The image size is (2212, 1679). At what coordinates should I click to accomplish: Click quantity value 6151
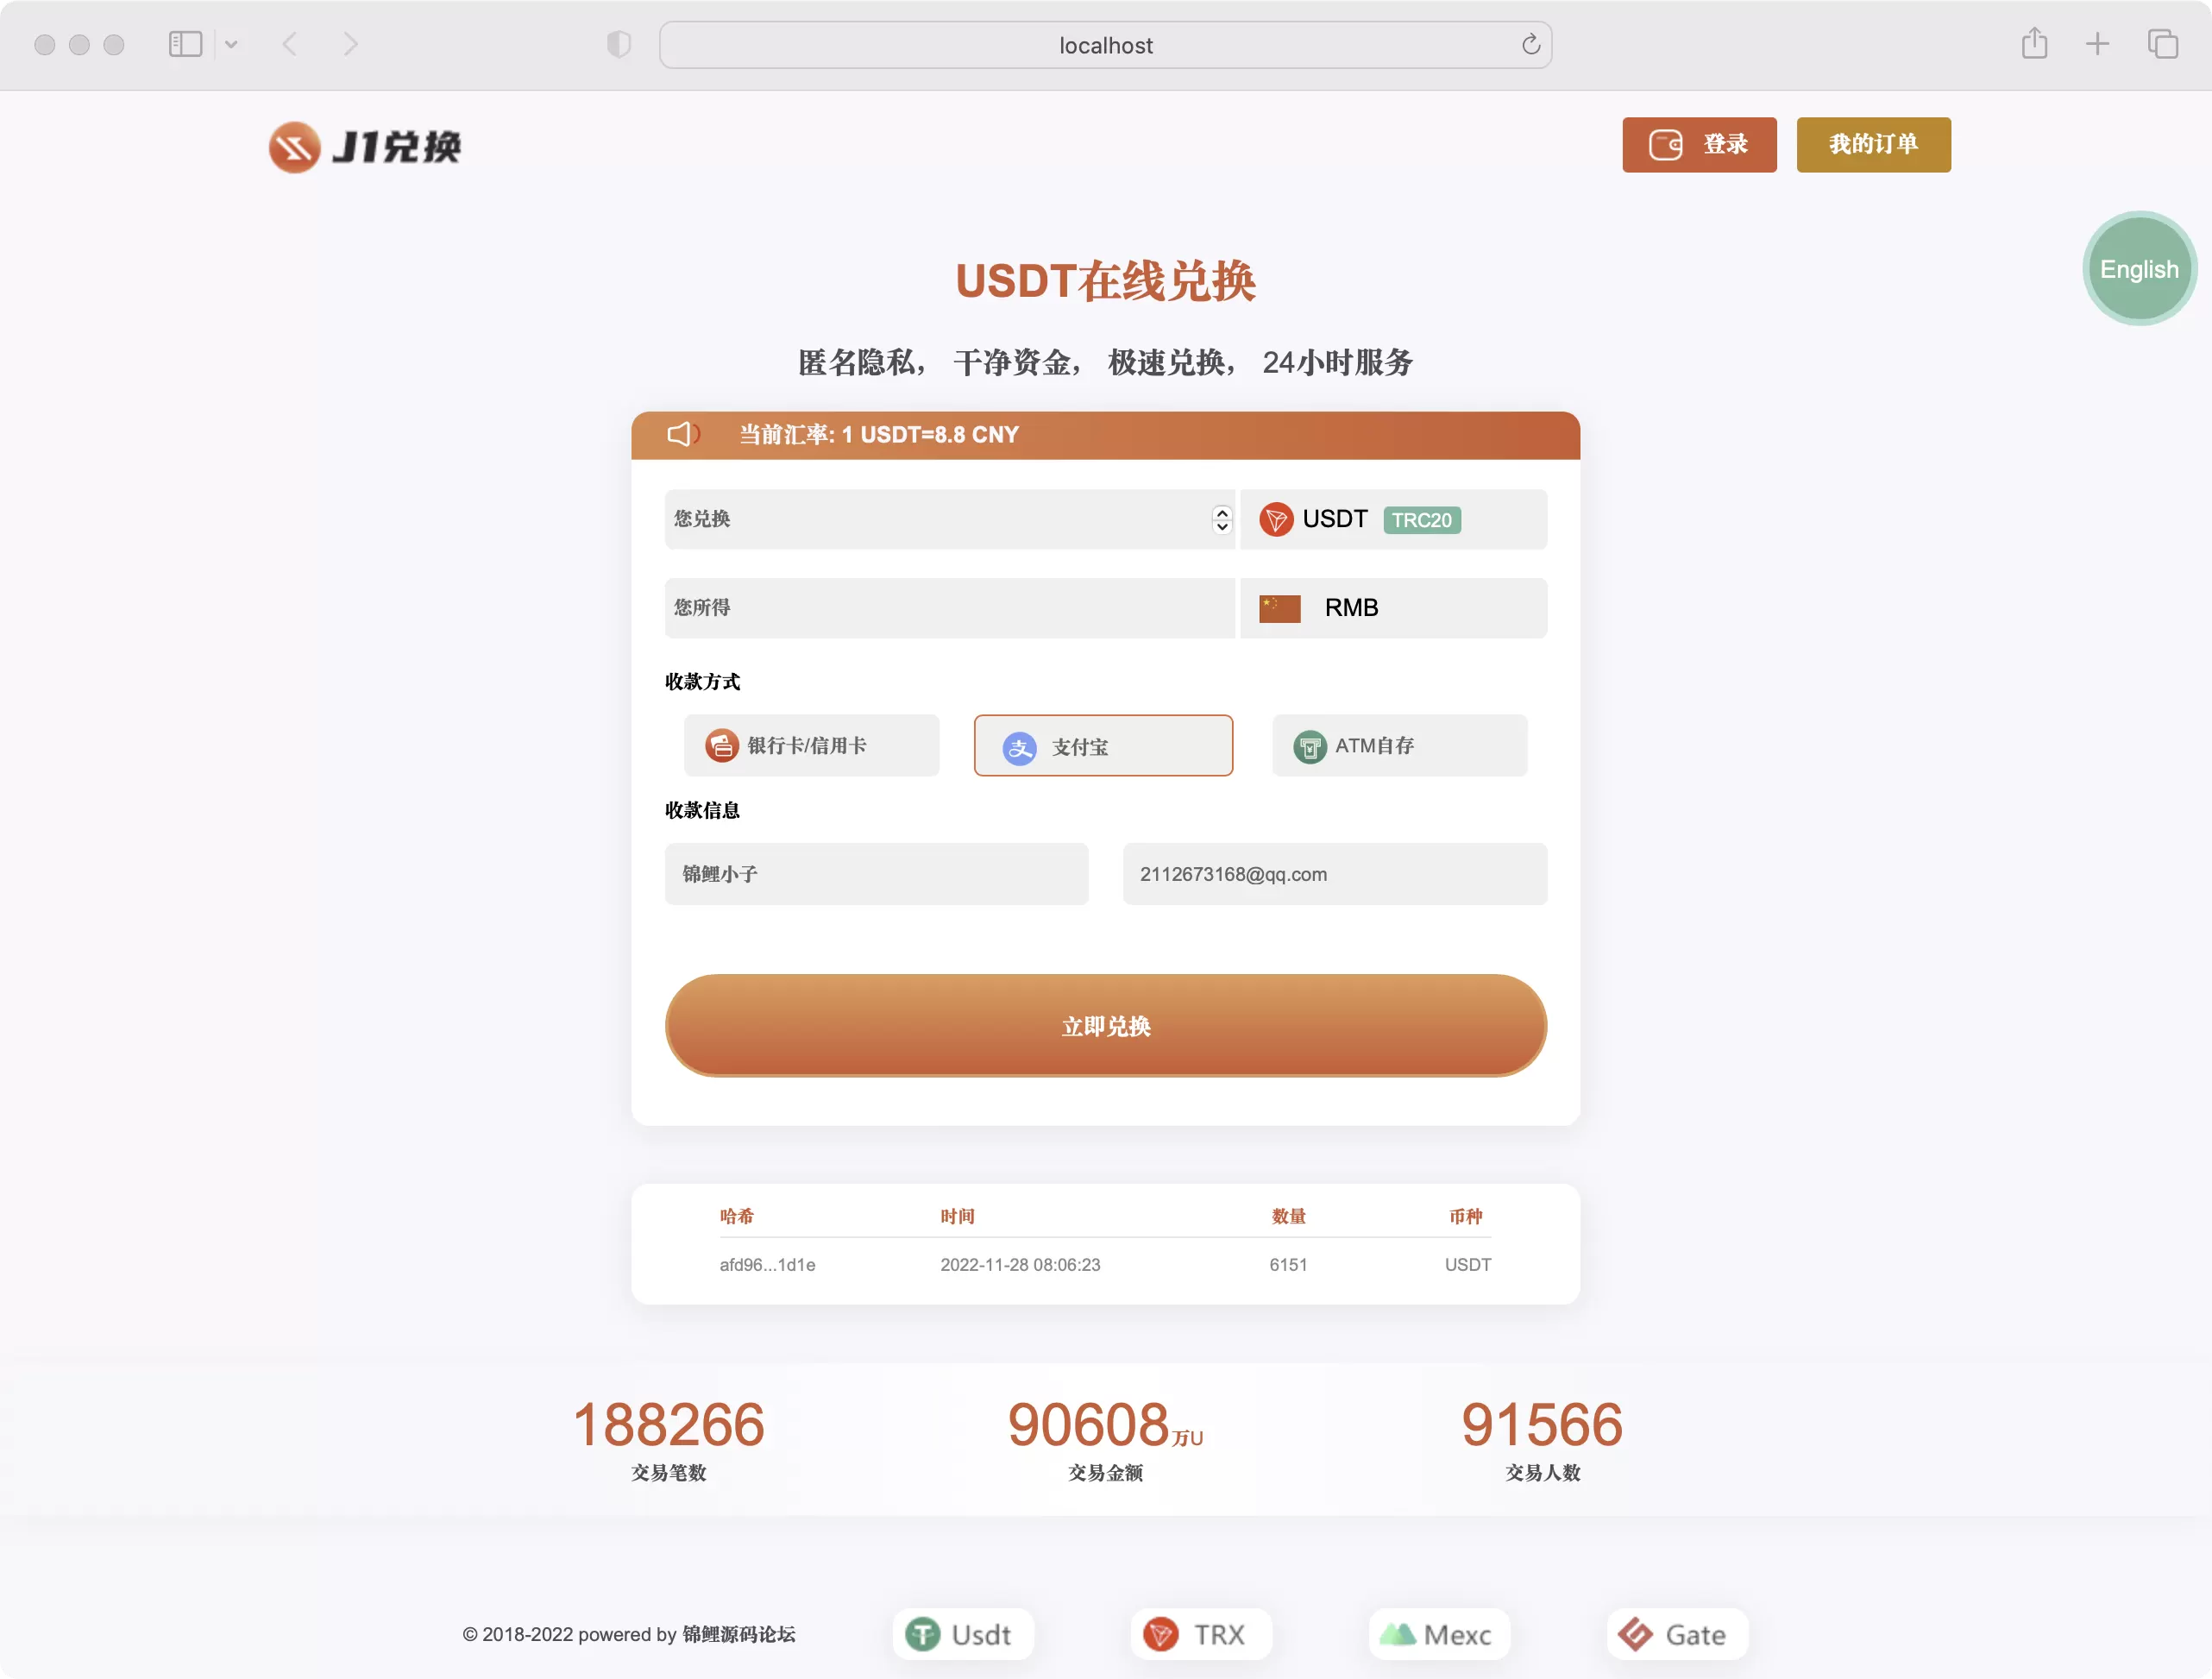[x=1288, y=1265]
